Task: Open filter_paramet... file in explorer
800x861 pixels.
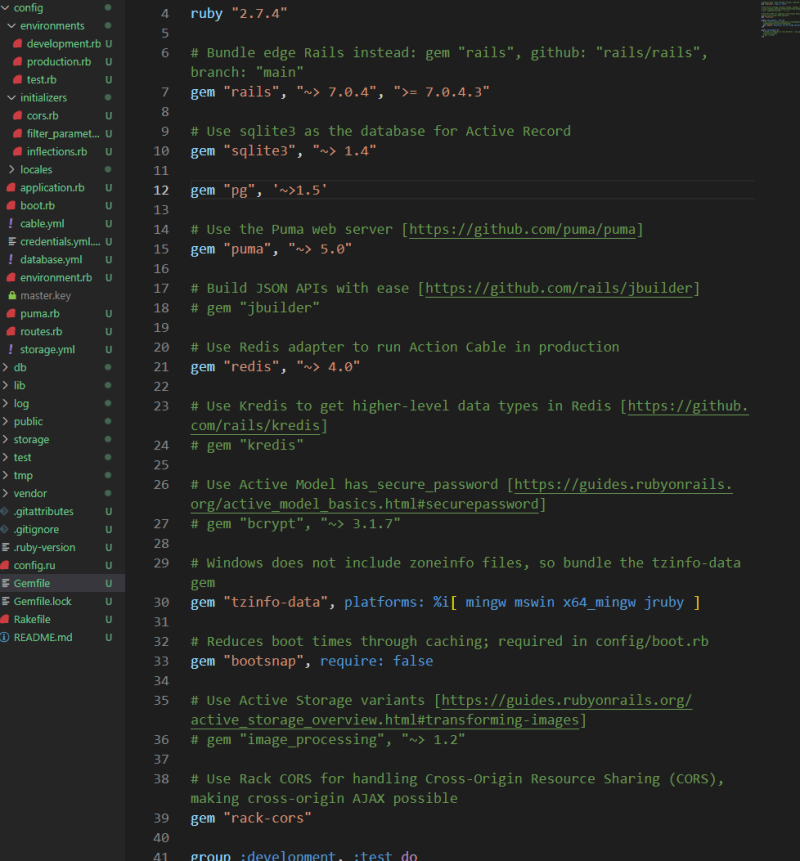Action: pos(63,133)
